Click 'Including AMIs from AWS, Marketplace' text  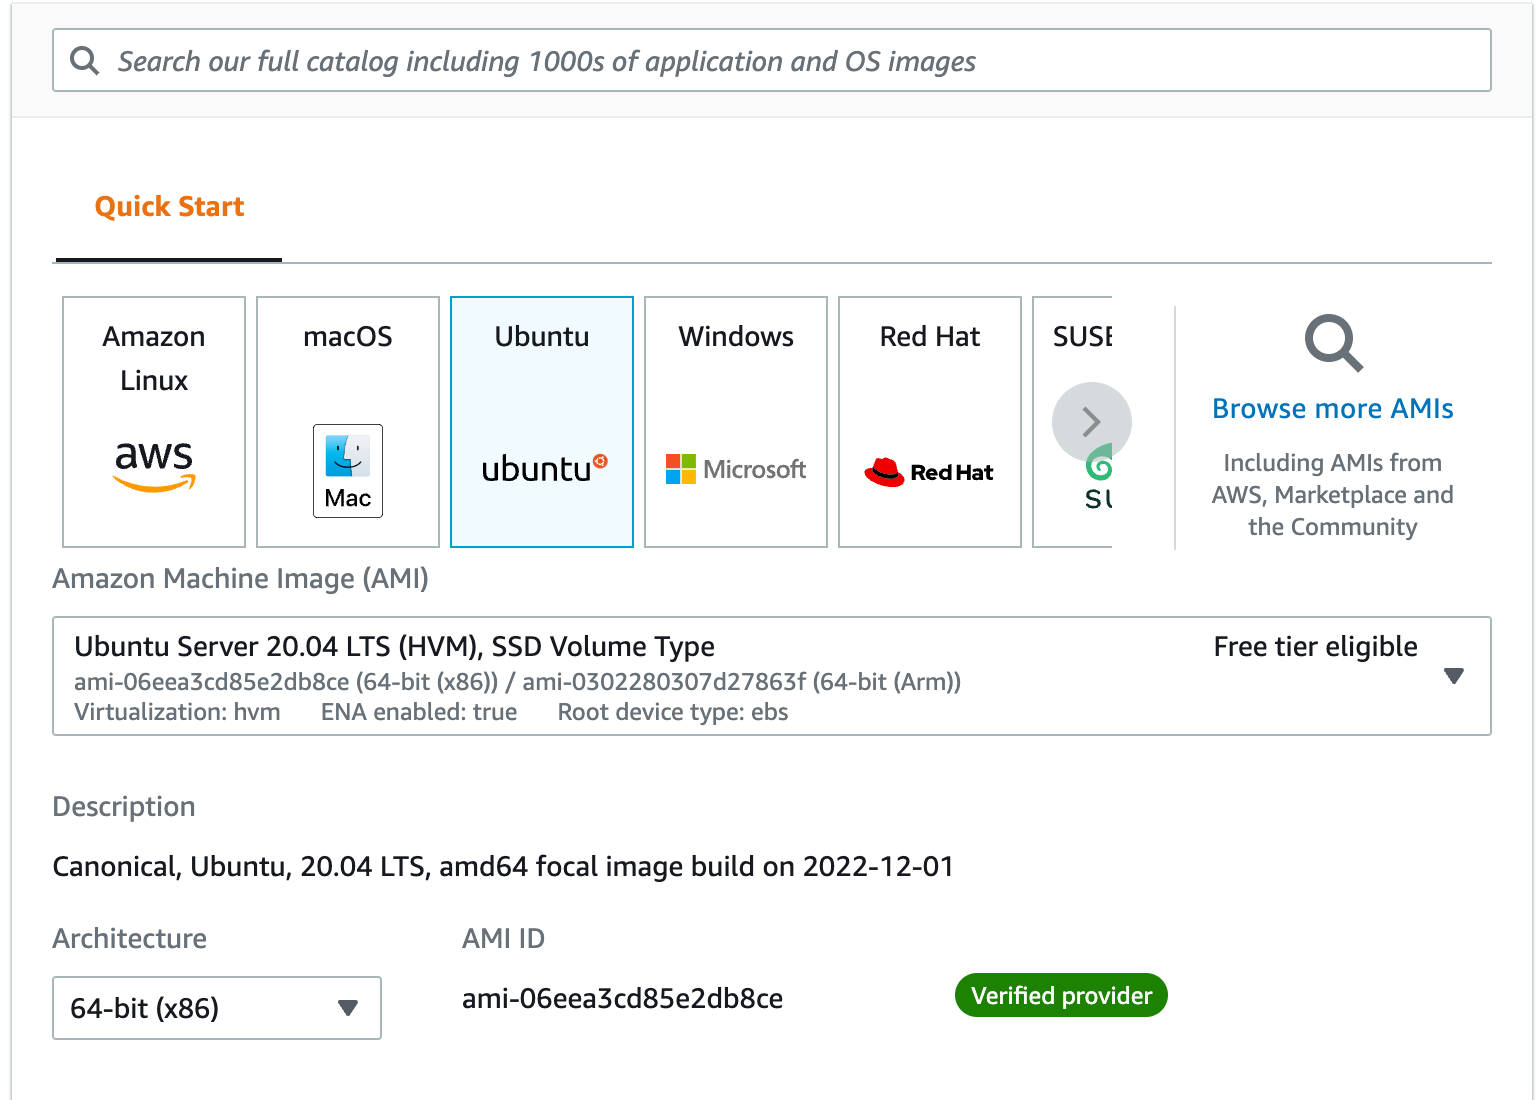[x=1333, y=495]
